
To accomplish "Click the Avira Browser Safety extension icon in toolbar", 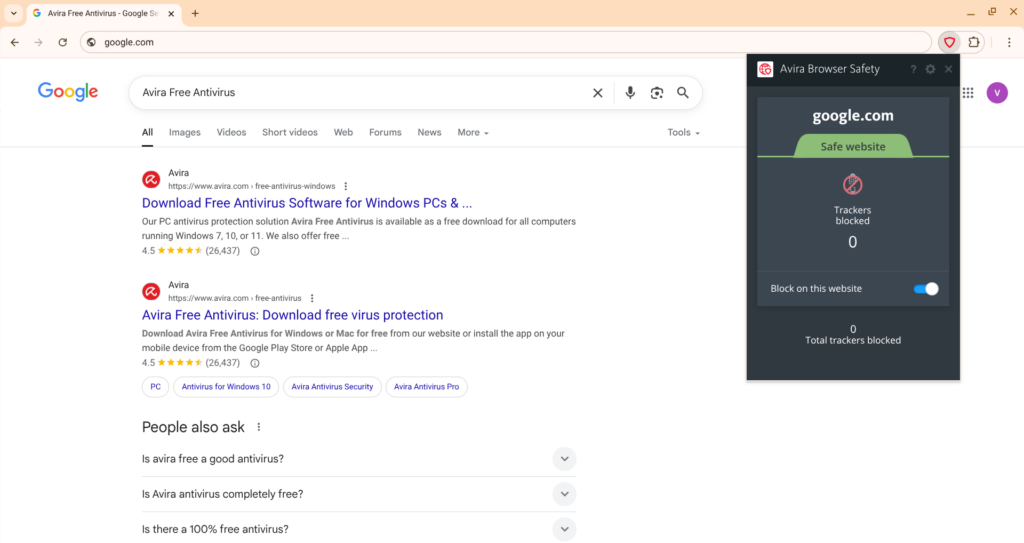I will click(949, 42).
